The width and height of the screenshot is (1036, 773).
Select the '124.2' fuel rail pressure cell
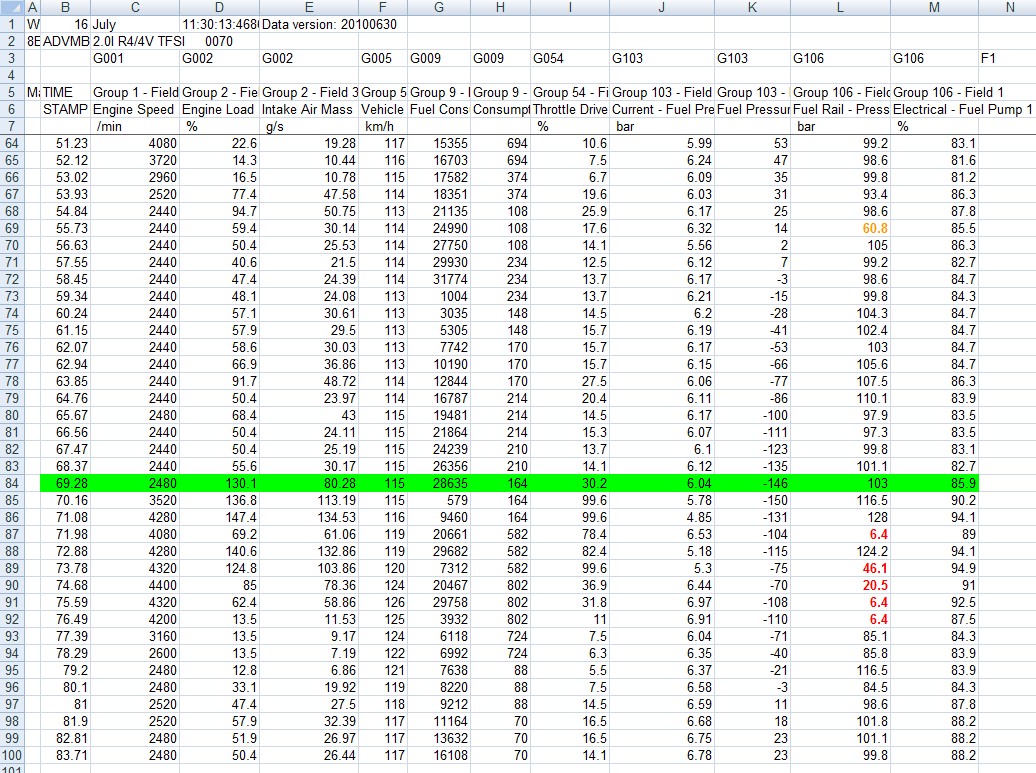click(840, 551)
